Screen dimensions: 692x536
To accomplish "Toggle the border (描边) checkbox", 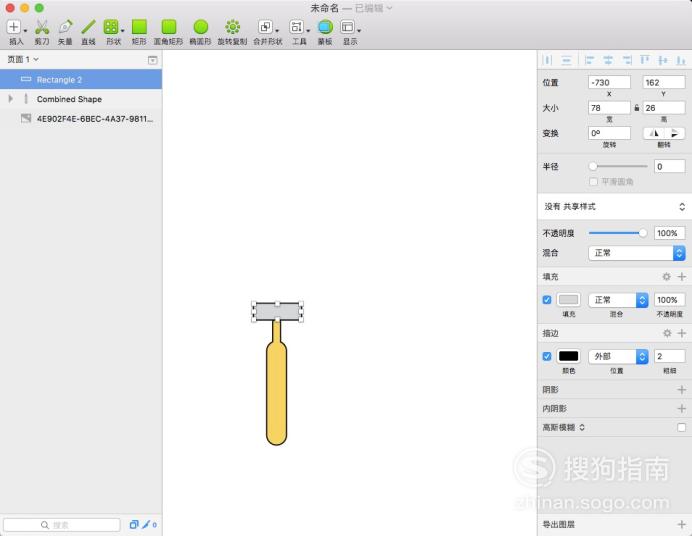I will (x=547, y=356).
